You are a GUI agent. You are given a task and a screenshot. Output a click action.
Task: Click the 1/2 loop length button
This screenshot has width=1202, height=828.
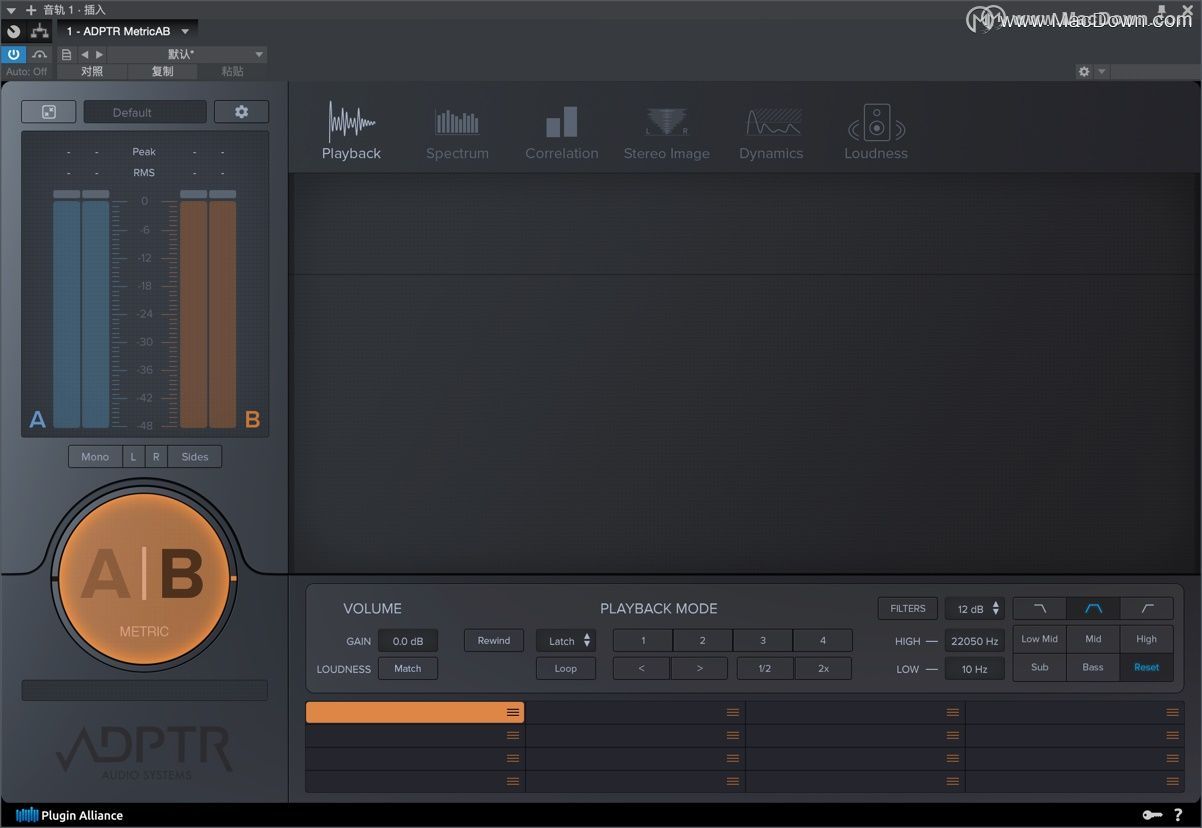tap(765, 668)
